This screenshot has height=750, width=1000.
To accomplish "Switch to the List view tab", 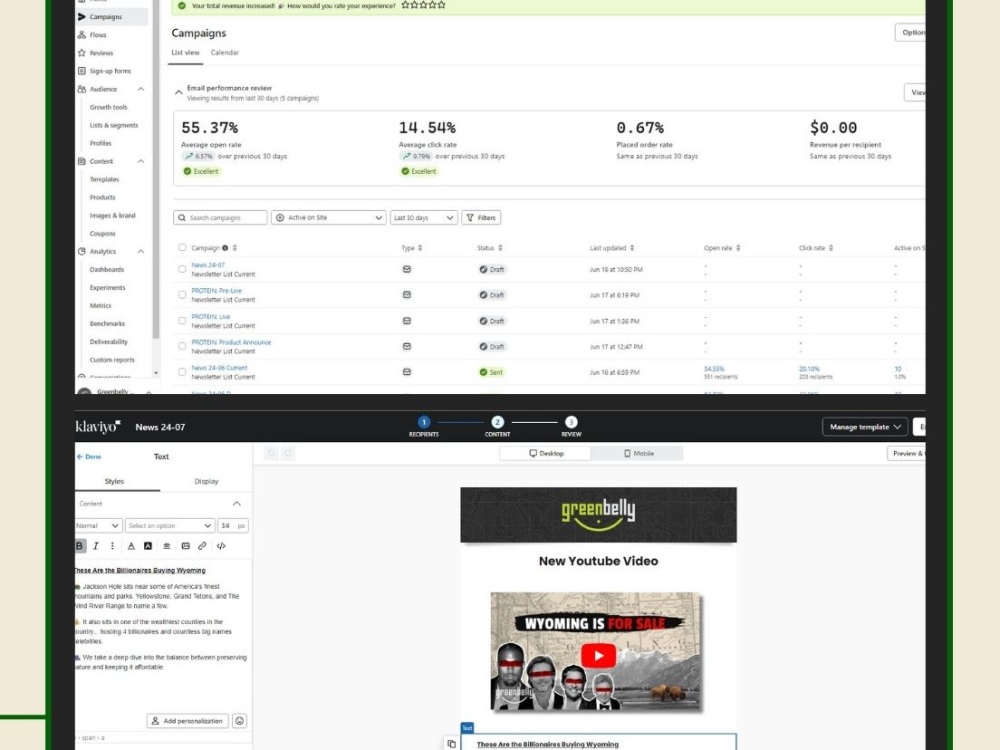I will point(186,52).
